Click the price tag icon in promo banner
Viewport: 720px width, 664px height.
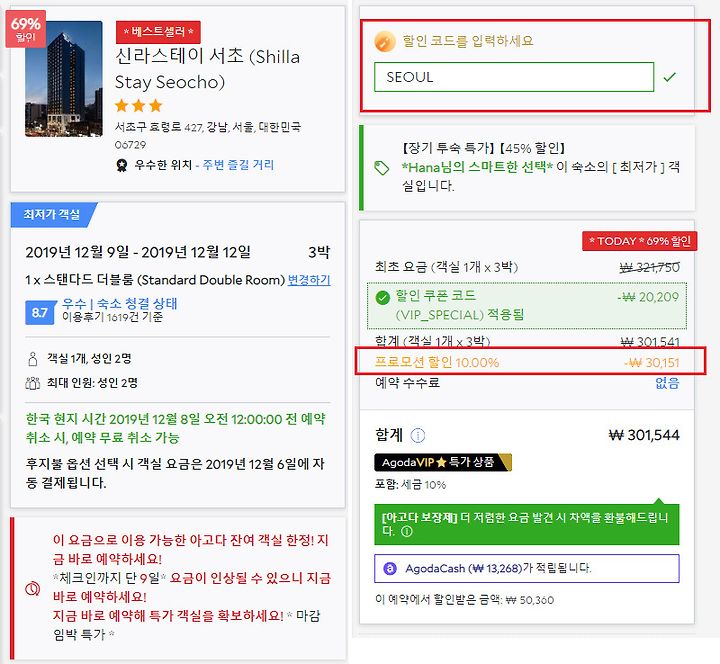click(x=381, y=168)
